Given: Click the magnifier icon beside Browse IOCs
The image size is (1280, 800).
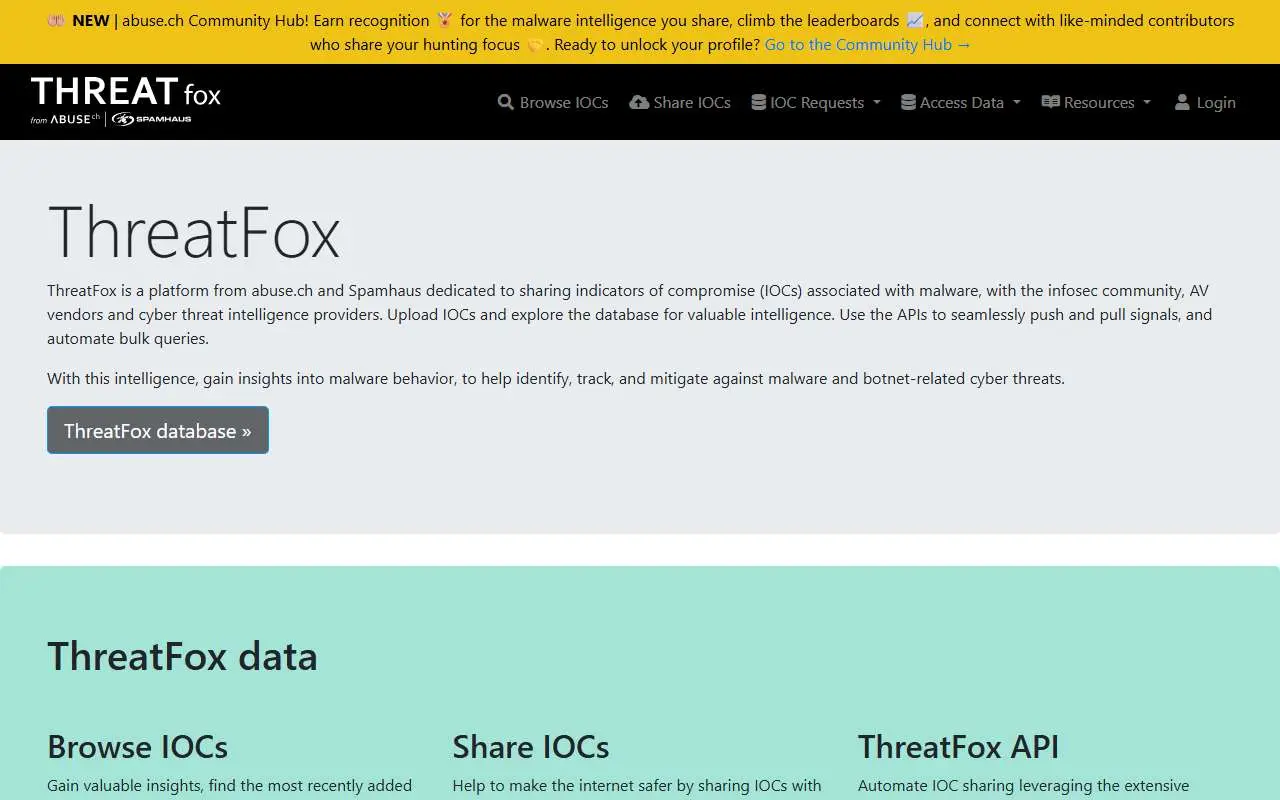Looking at the screenshot, I should (x=506, y=102).
